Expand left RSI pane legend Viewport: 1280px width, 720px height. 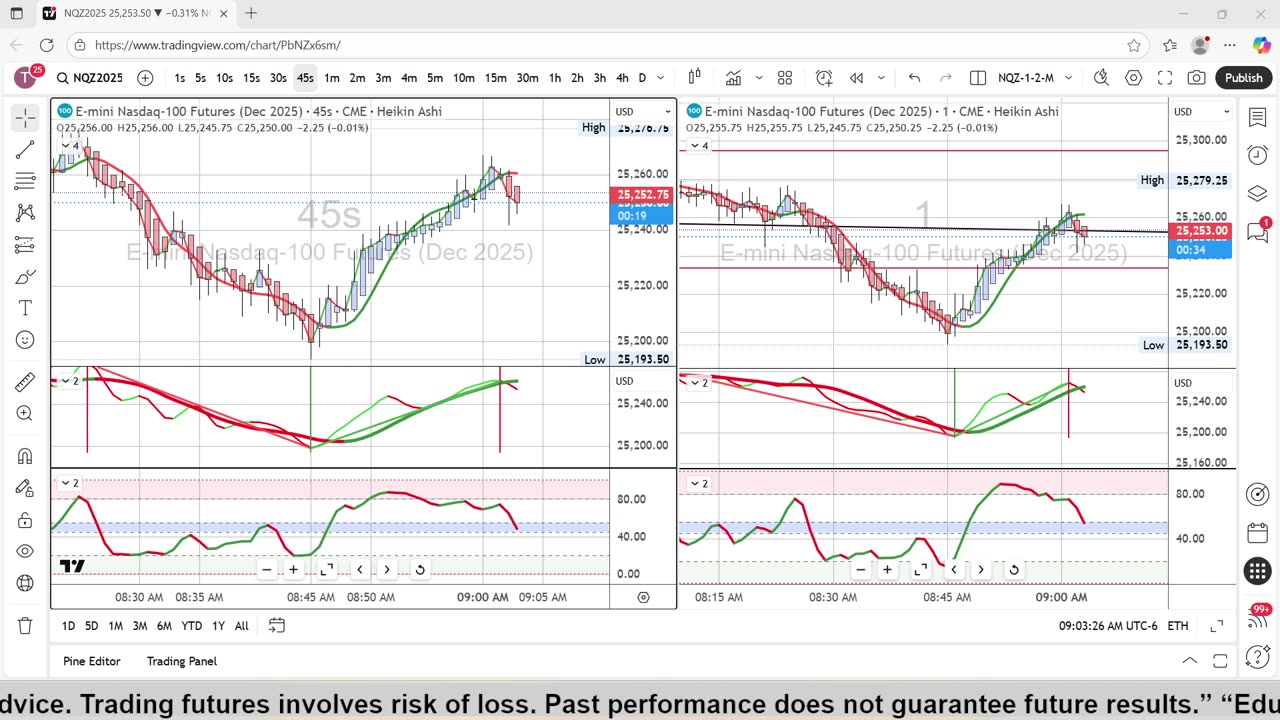pyautogui.click(x=70, y=483)
